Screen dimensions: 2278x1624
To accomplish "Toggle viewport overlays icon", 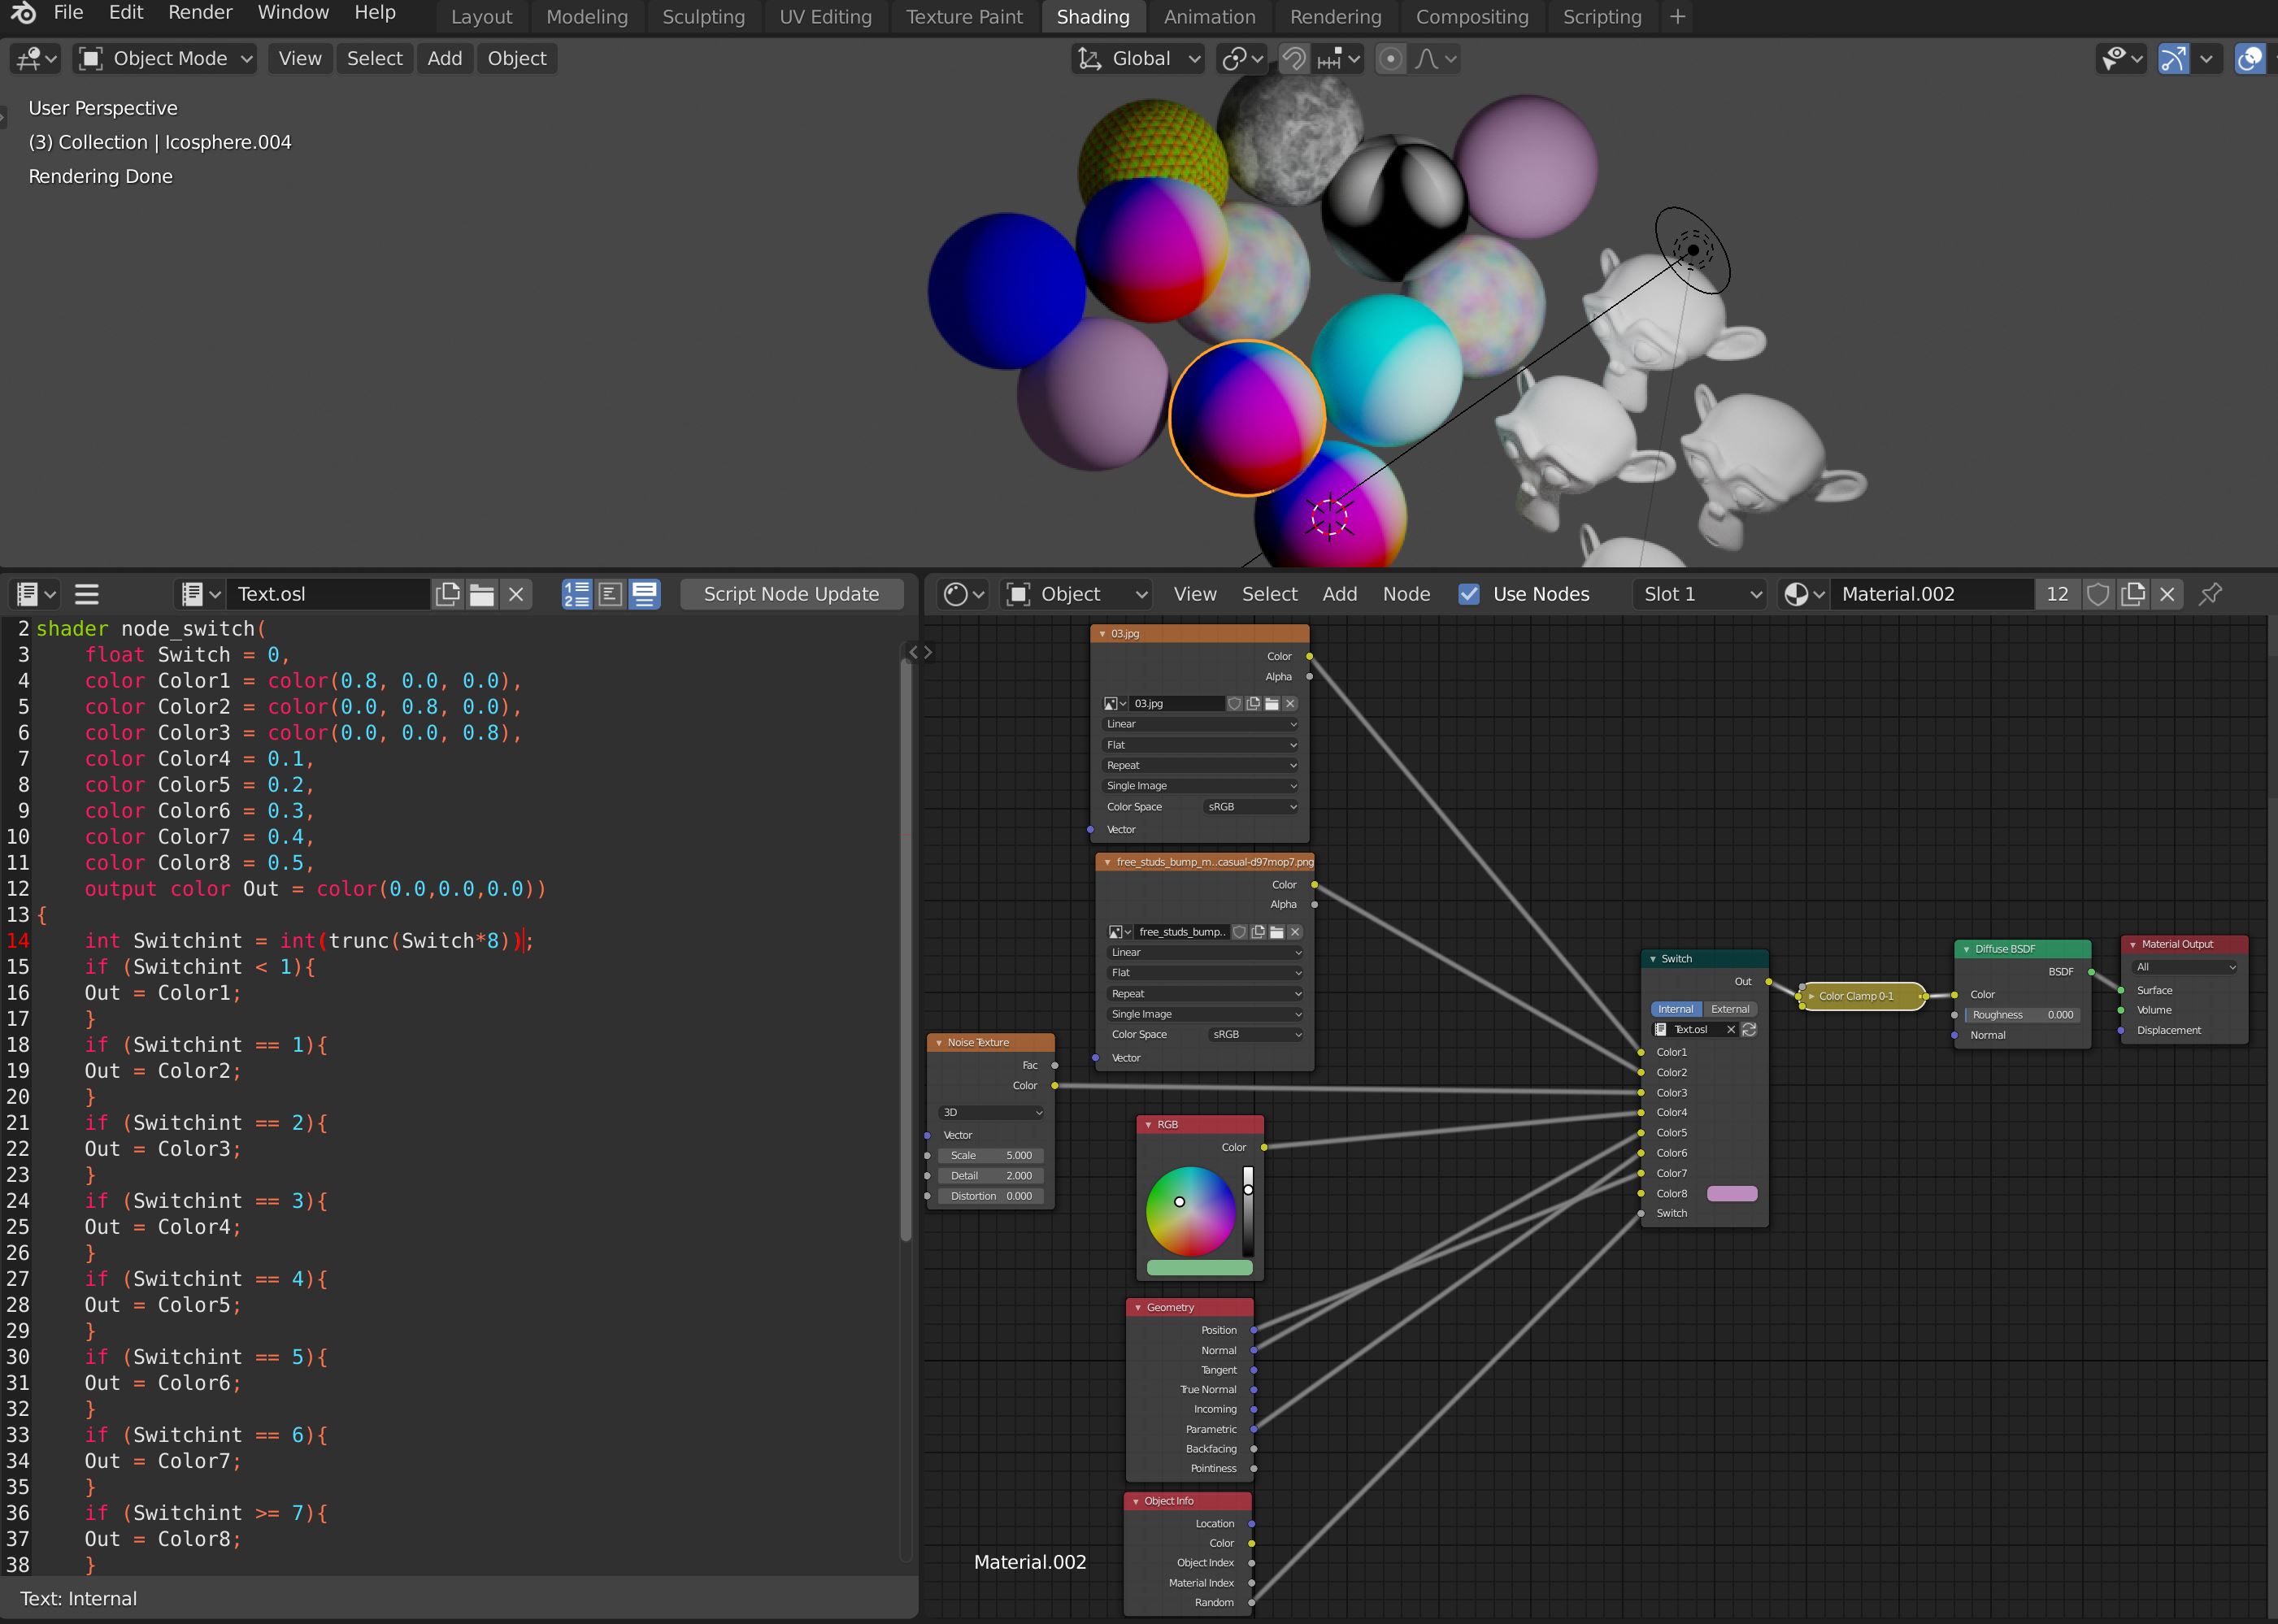I will point(2250,59).
